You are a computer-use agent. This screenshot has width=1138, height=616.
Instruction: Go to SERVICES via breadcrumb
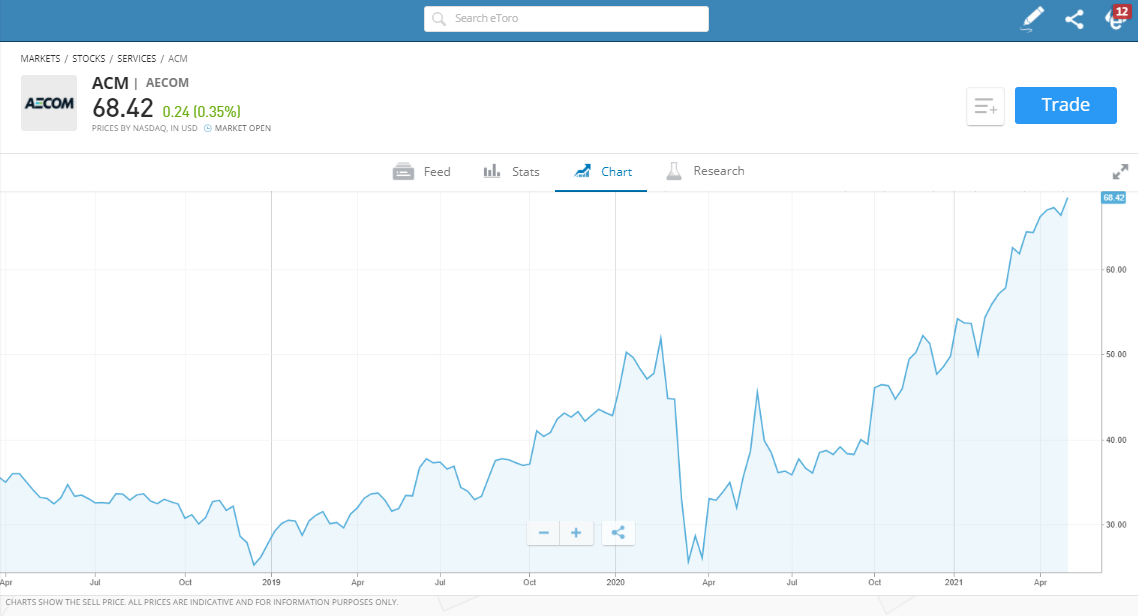tap(136, 58)
